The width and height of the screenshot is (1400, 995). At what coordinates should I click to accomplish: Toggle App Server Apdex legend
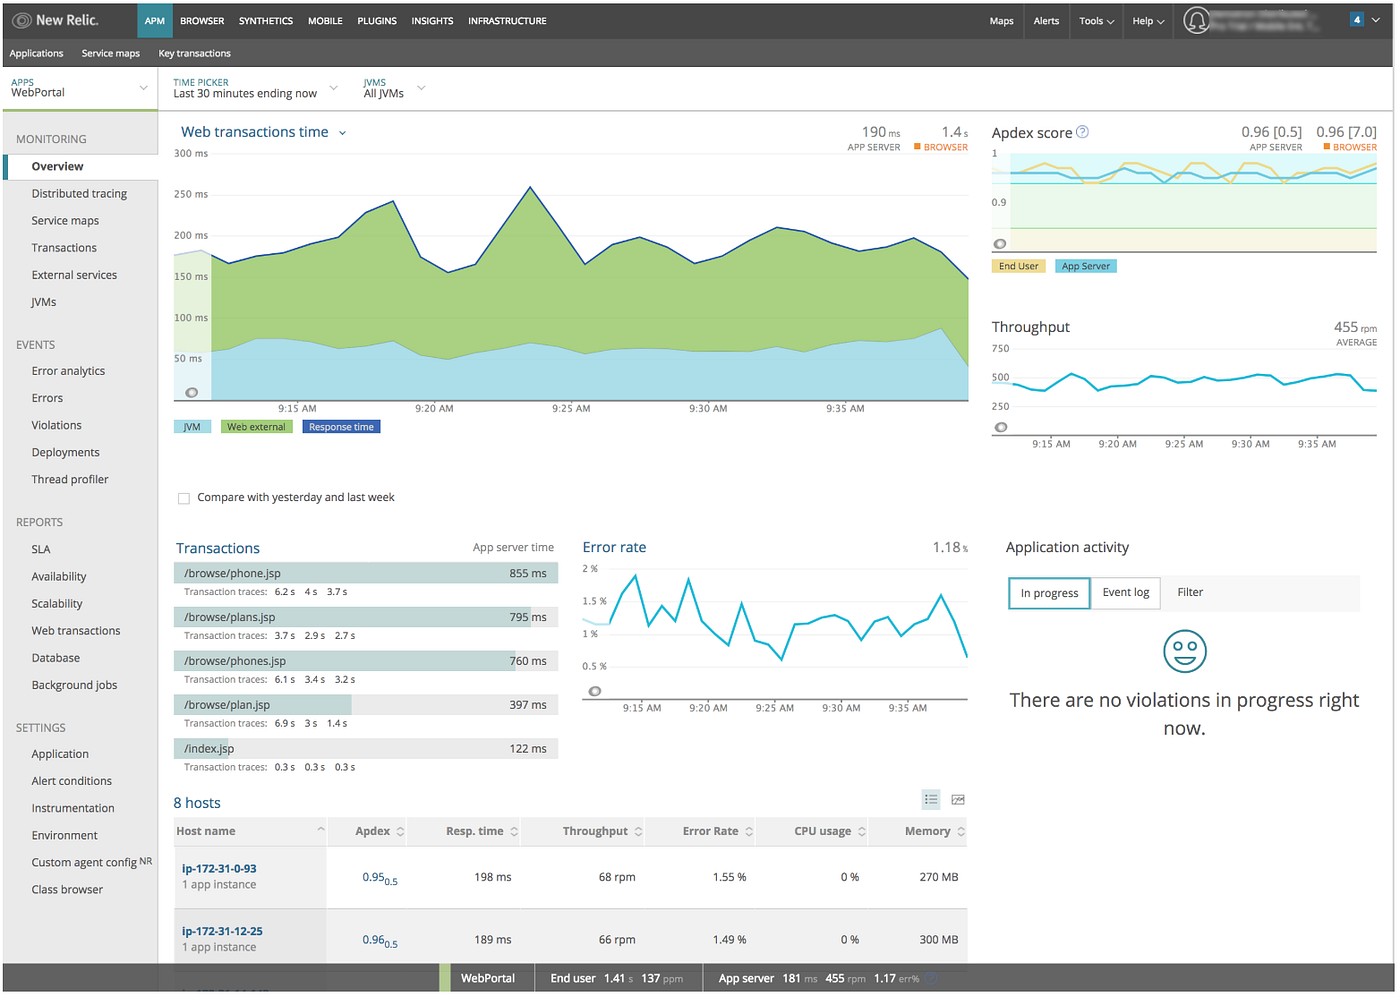point(1085,266)
